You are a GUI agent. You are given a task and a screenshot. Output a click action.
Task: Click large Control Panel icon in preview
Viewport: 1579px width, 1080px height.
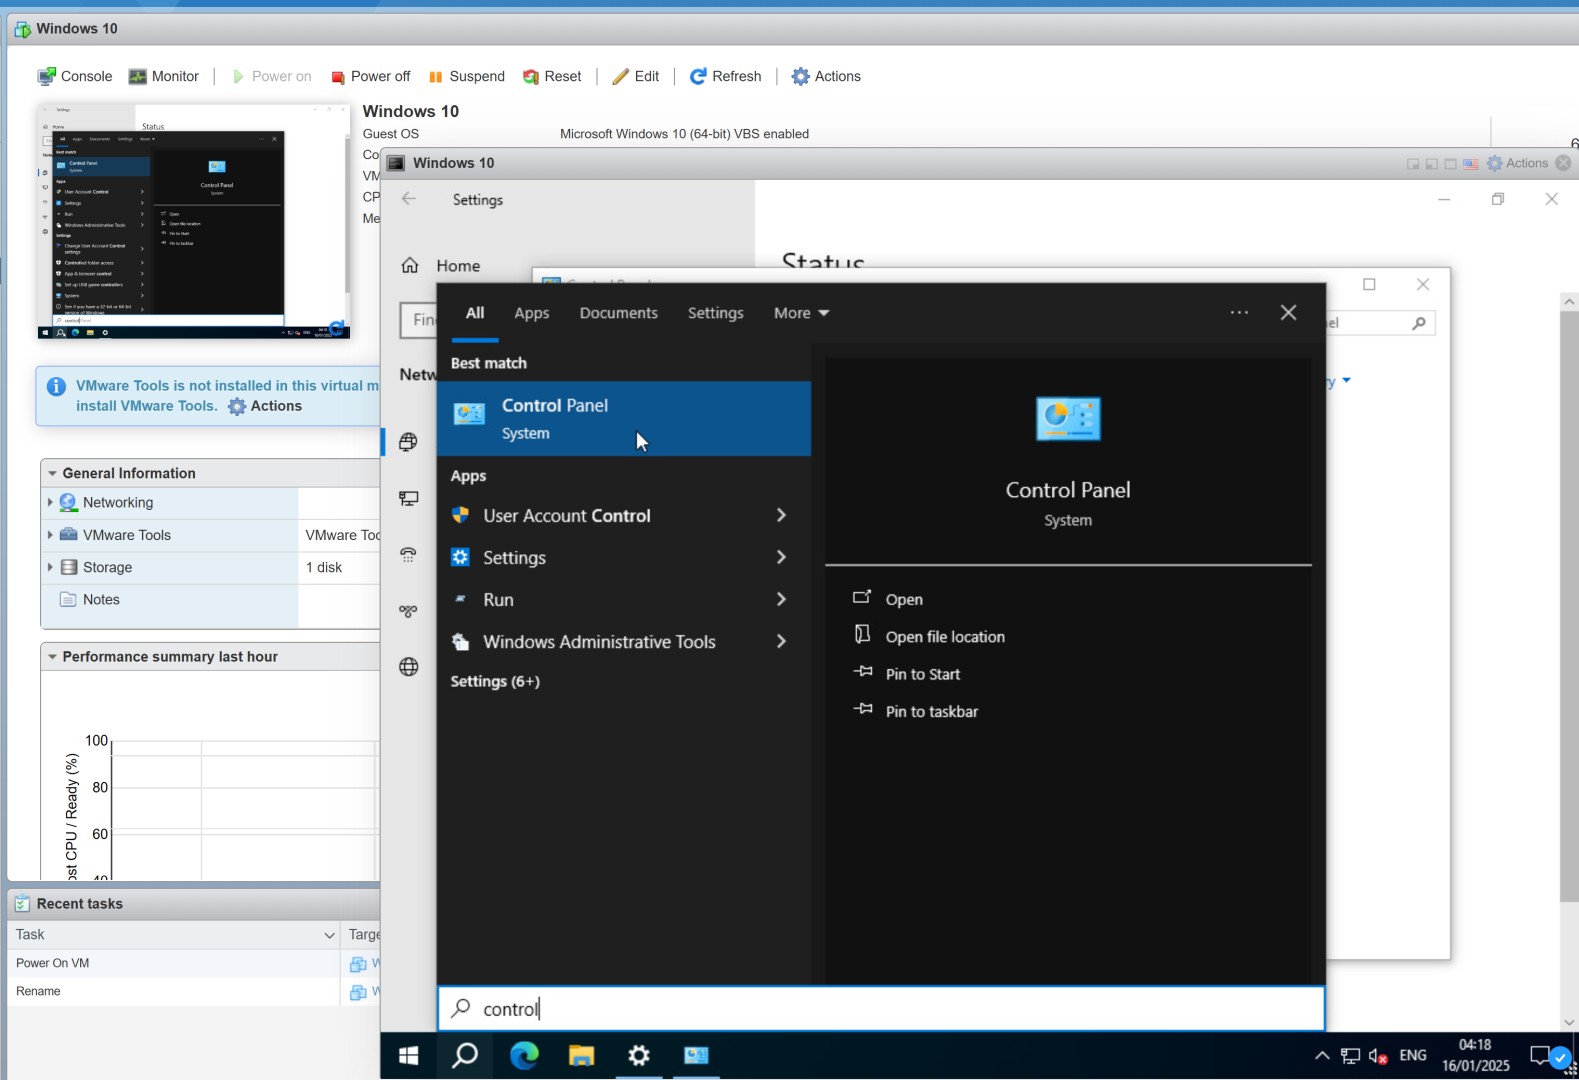tap(1068, 419)
